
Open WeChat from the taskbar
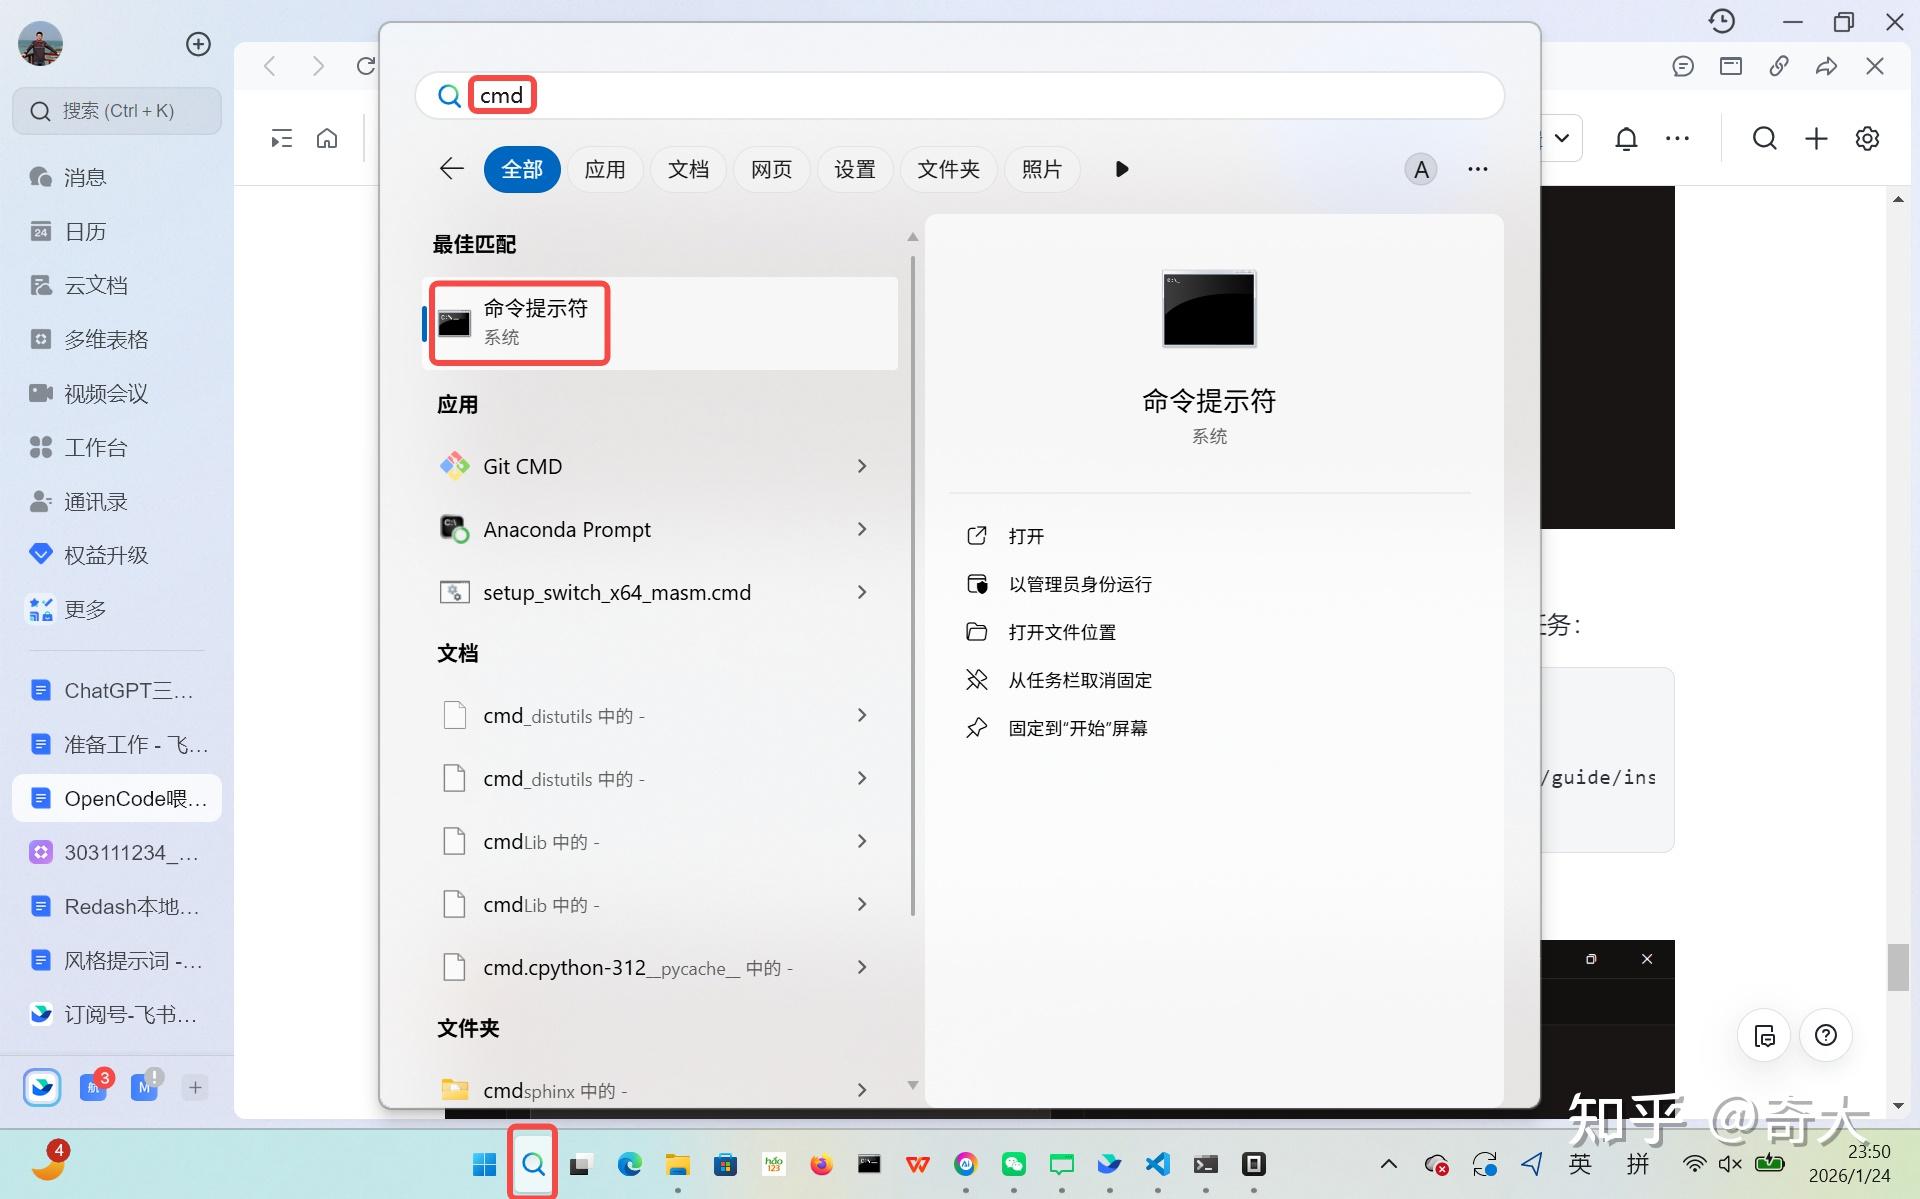(1014, 1164)
